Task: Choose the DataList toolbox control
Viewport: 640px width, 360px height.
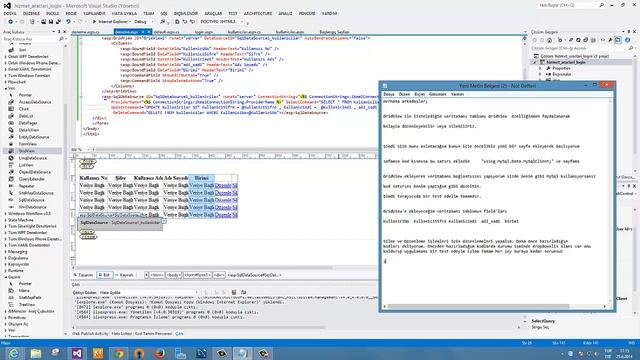Action: pyautogui.click(x=26, y=116)
